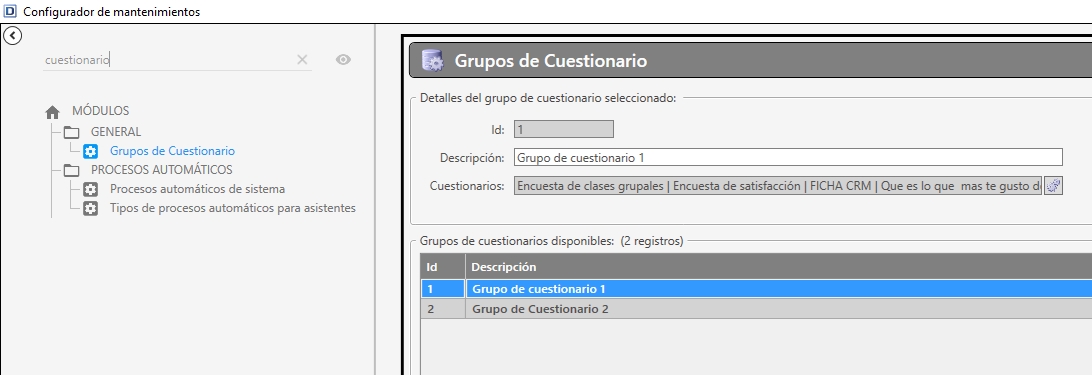Click gear icon for Grupos de Cuestionario
Image resolution: width=1092 pixels, height=375 pixels.
(91, 151)
